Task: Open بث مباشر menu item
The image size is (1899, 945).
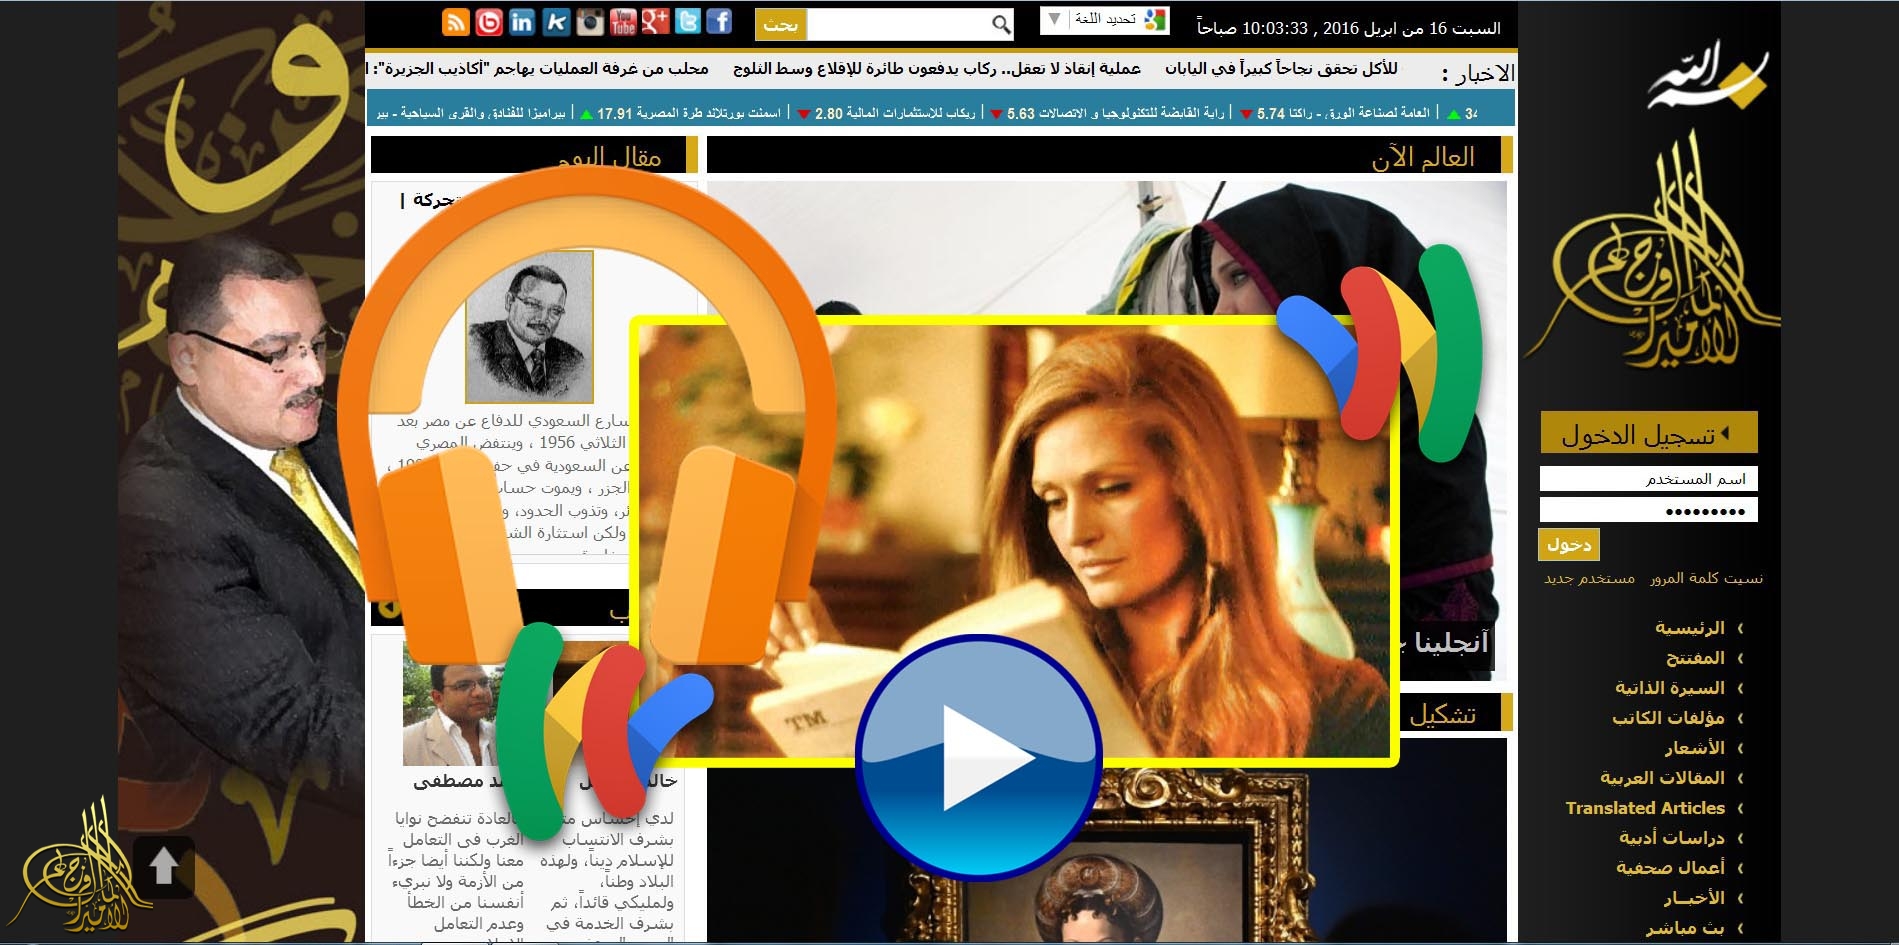Action: 1685,928
